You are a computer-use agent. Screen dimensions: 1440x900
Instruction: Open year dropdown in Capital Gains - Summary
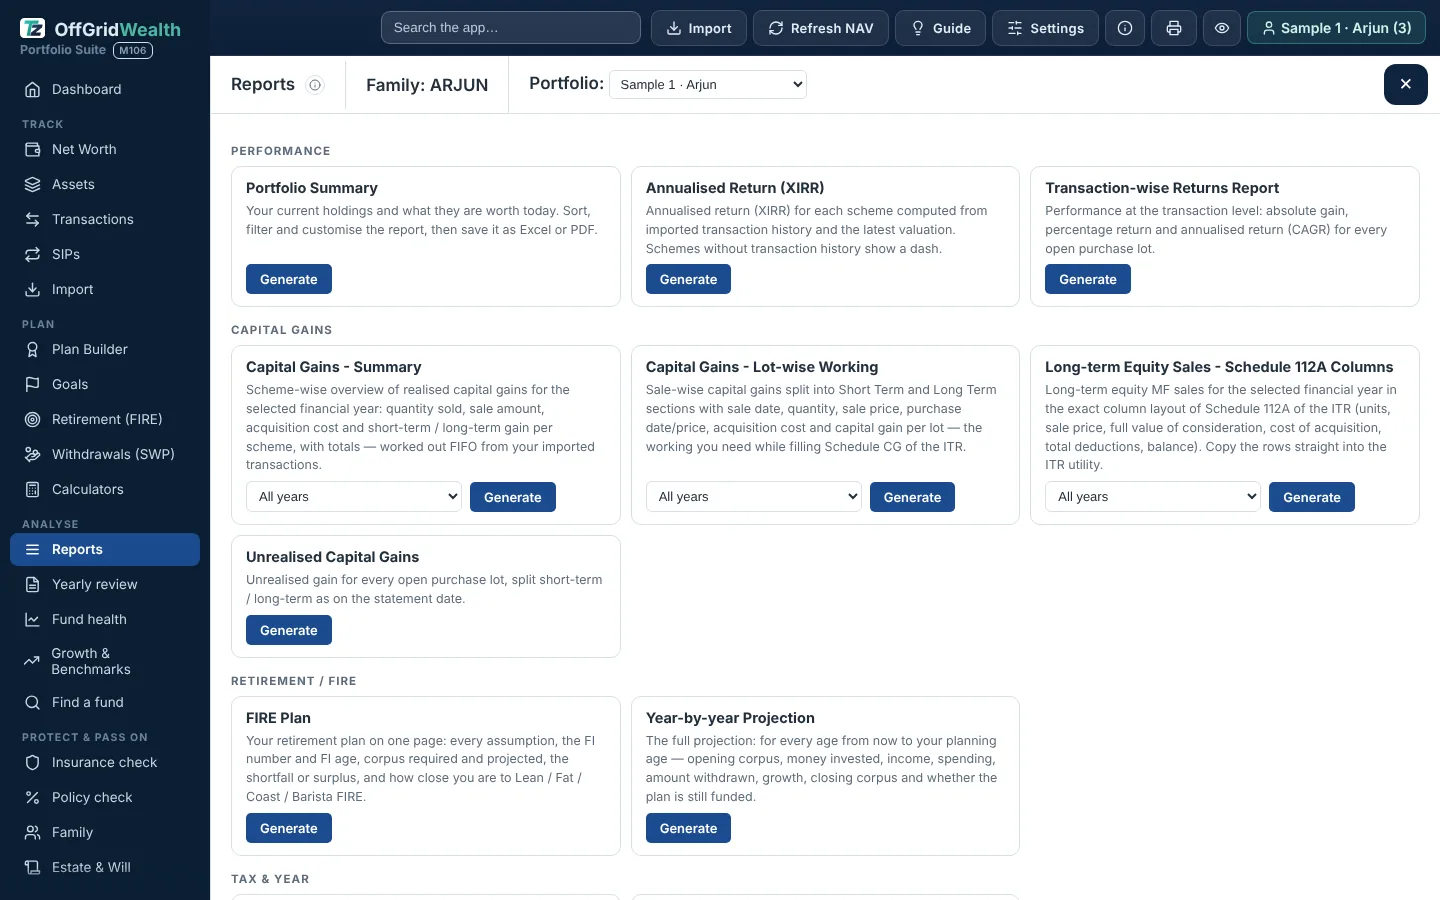[354, 497]
